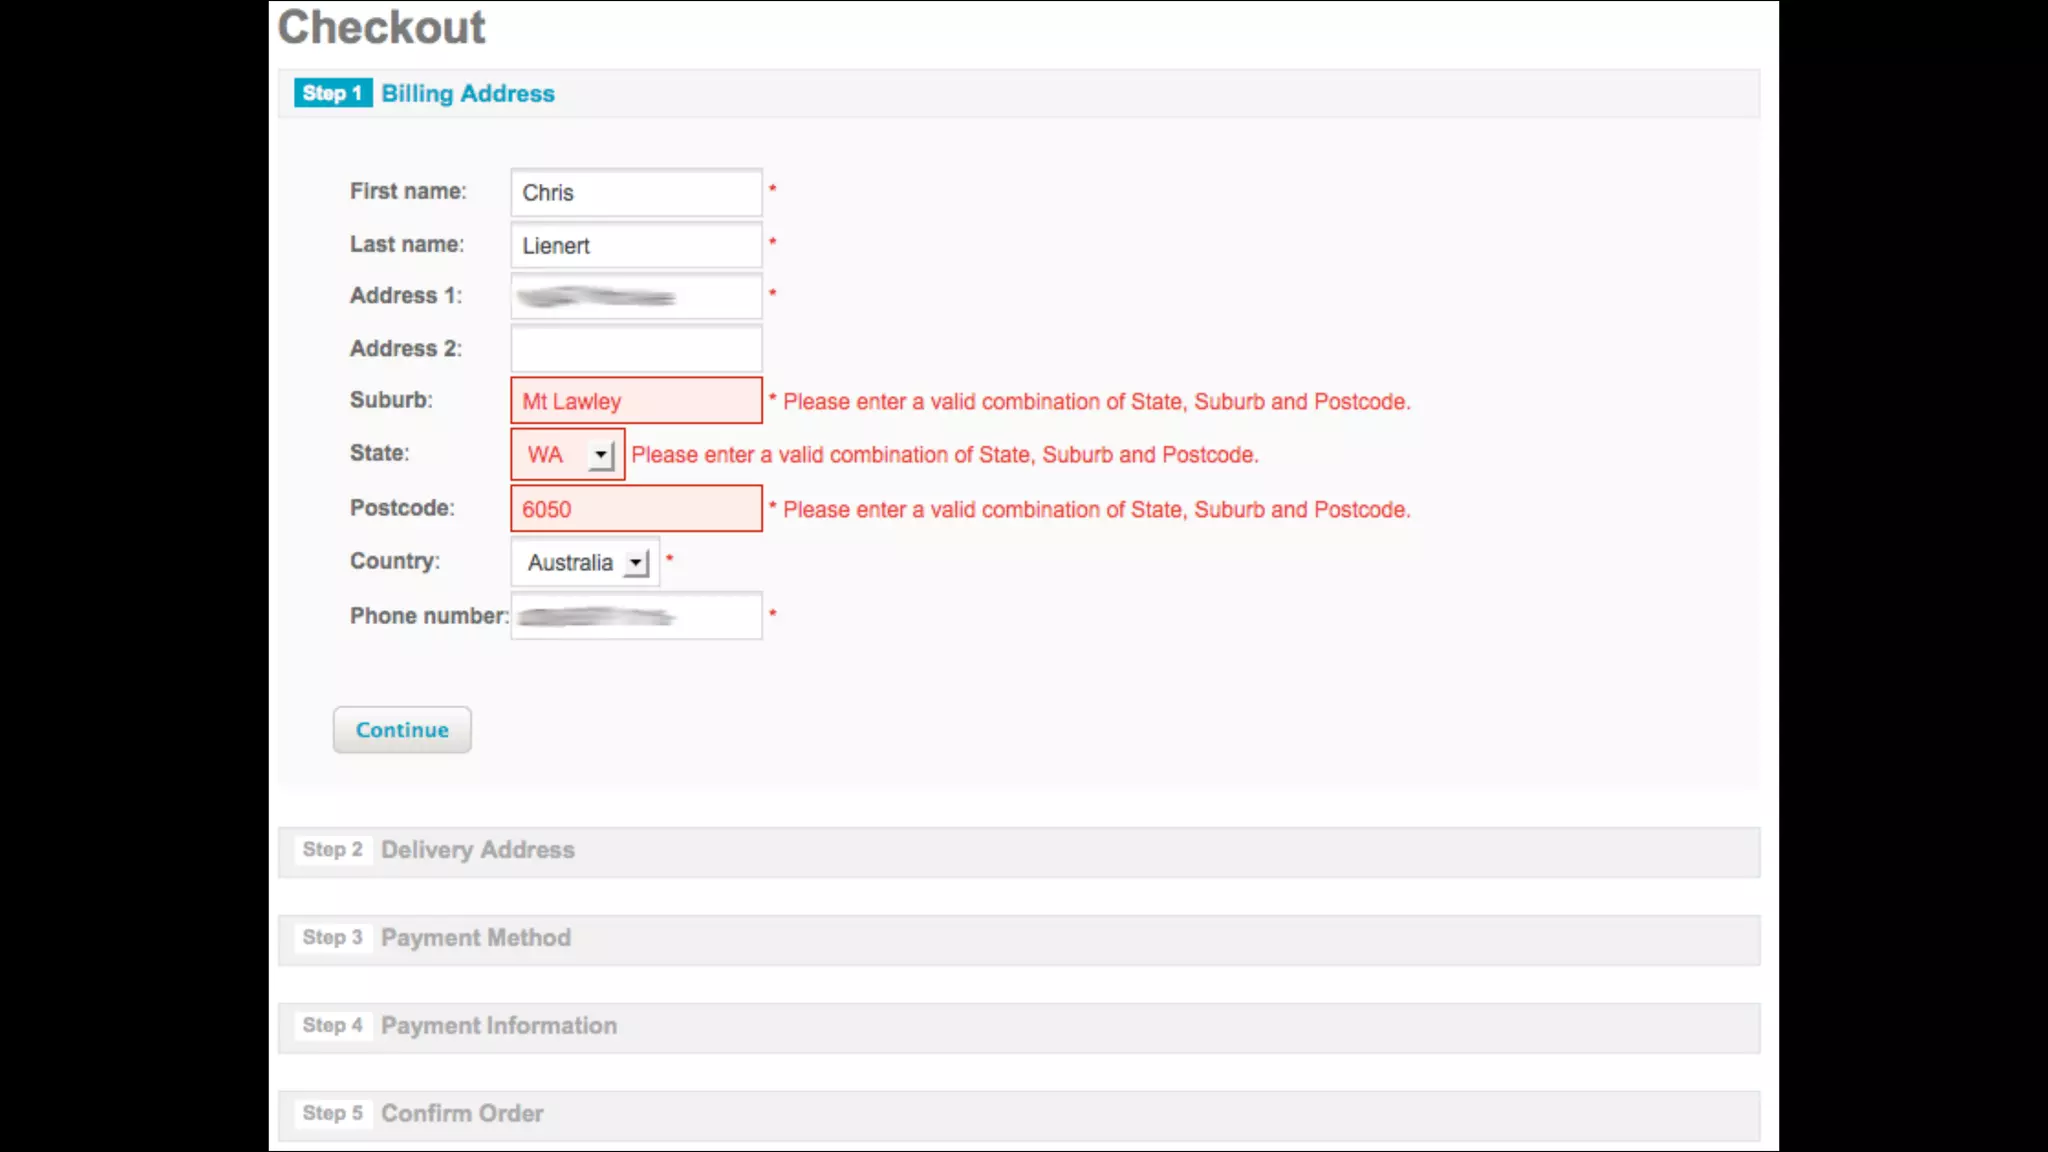Expand Step 4 Payment Information section
This screenshot has height=1152, width=2048.
[498, 1026]
